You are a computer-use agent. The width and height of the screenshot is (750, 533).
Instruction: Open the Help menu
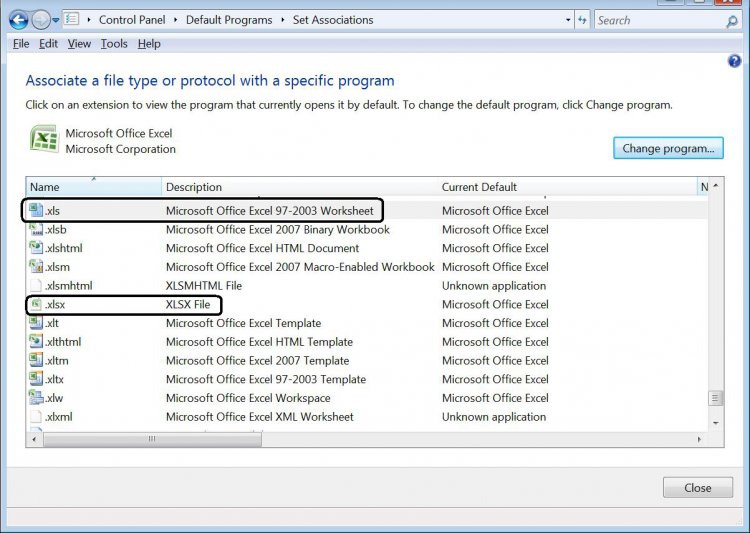point(149,44)
